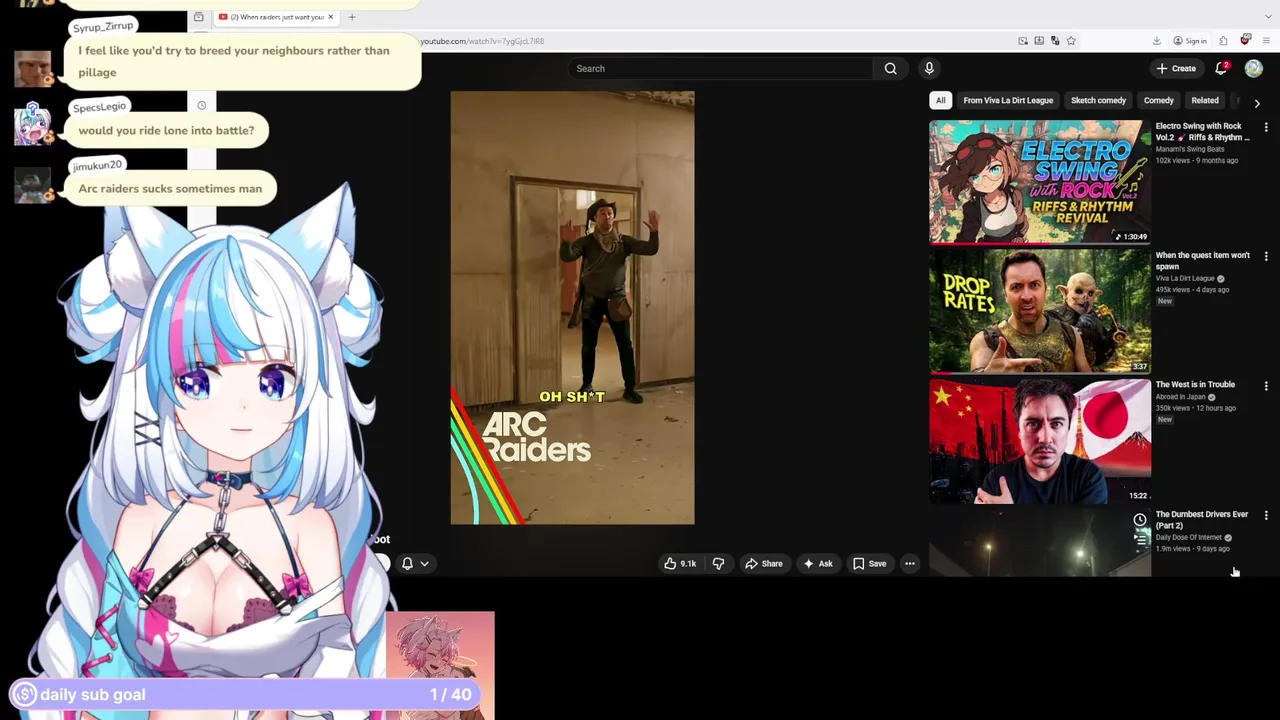
Task: Click browser Sign in button
Action: click(1190, 41)
